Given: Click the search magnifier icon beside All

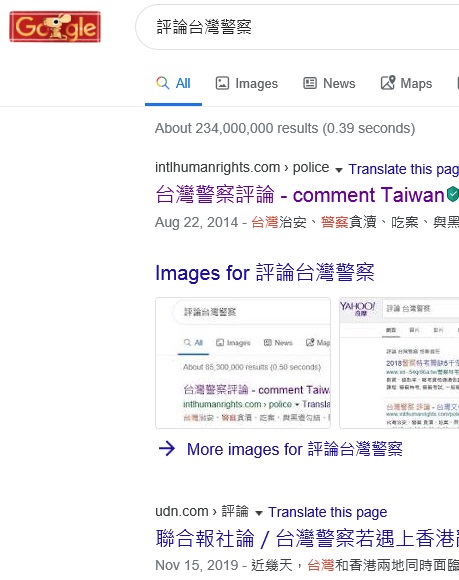Looking at the screenshot, I should click(x=162, y=83).
